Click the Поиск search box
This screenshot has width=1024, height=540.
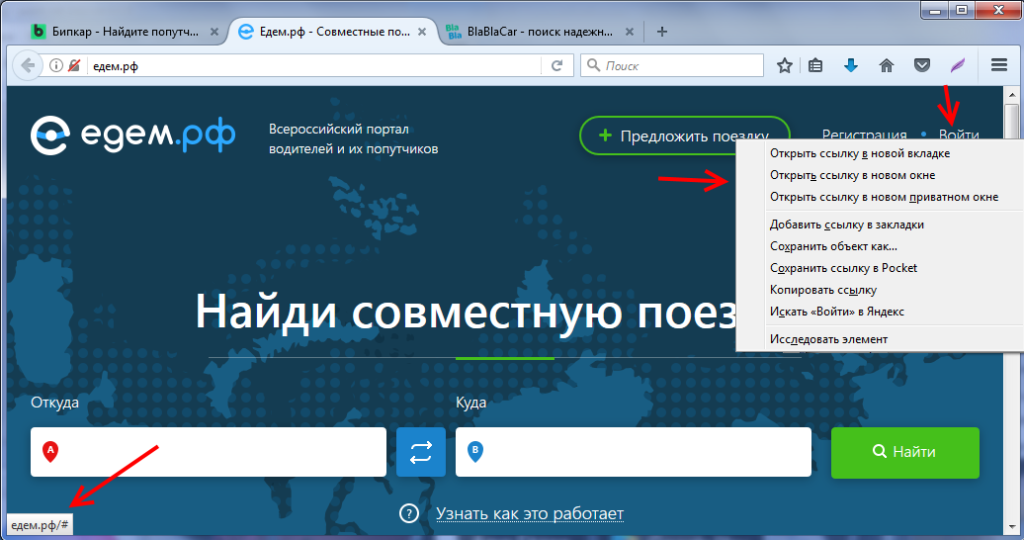[672, 65]
